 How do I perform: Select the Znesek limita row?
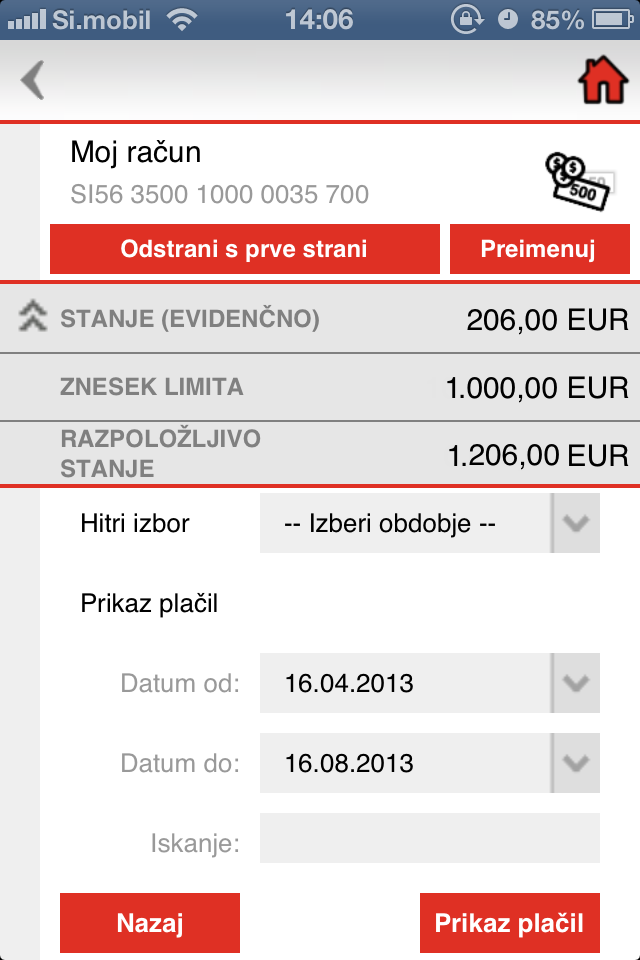pos(320,387)
